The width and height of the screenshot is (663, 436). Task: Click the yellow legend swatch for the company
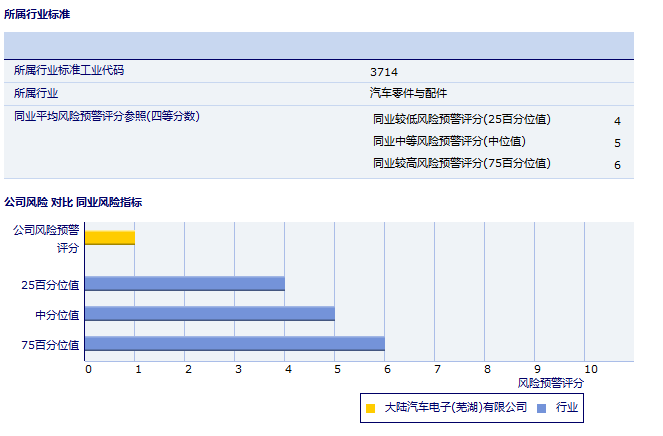[371, 408]
